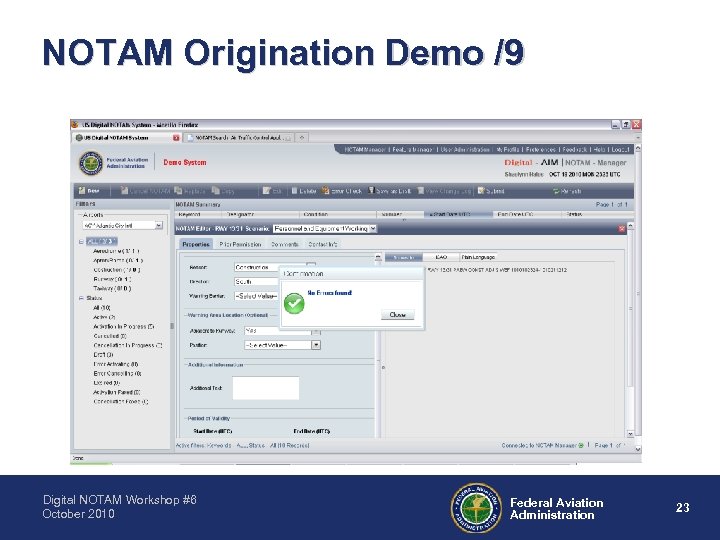This screenshot has height=540, width=720.
Task: Click the NOTAM Editor vertical scrollbar down arrow
Action: click(x=630, y=434)
